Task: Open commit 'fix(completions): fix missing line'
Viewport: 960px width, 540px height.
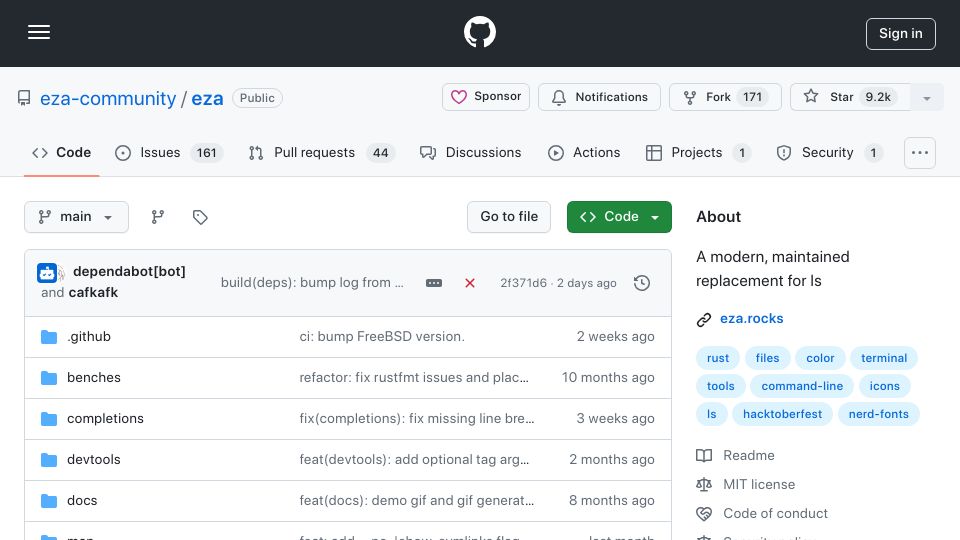Action: [x=417, y=418]
